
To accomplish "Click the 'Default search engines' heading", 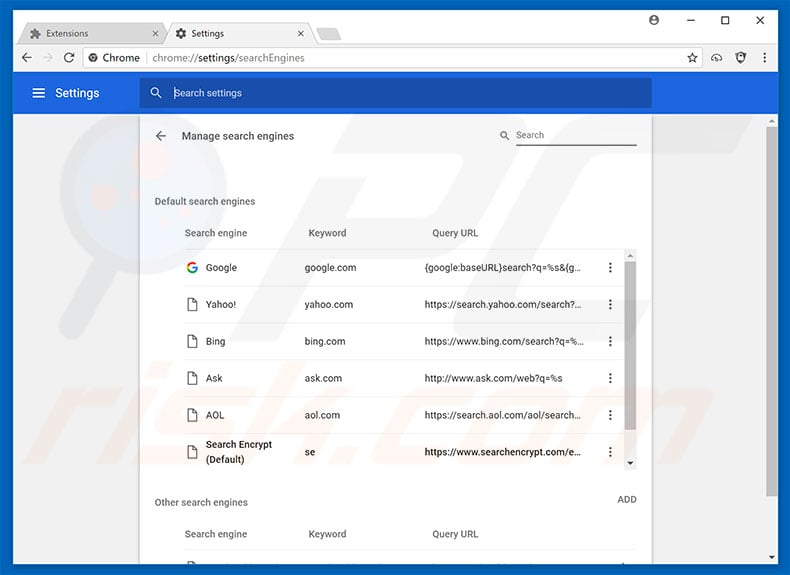I will [205, 201].
